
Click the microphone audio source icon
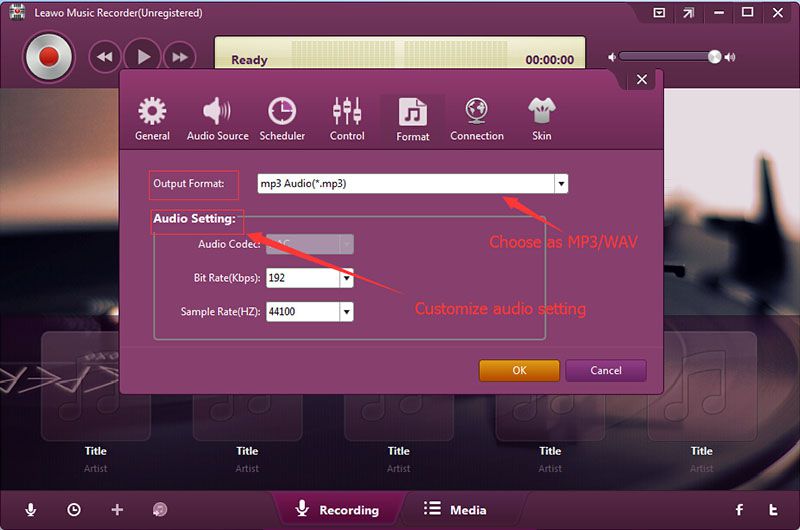pyautogui.click(x=31, y=510)
